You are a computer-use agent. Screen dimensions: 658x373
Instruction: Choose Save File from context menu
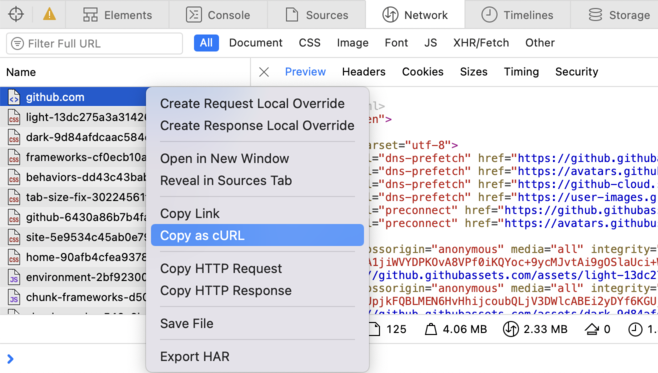click(x=257, y=323)
